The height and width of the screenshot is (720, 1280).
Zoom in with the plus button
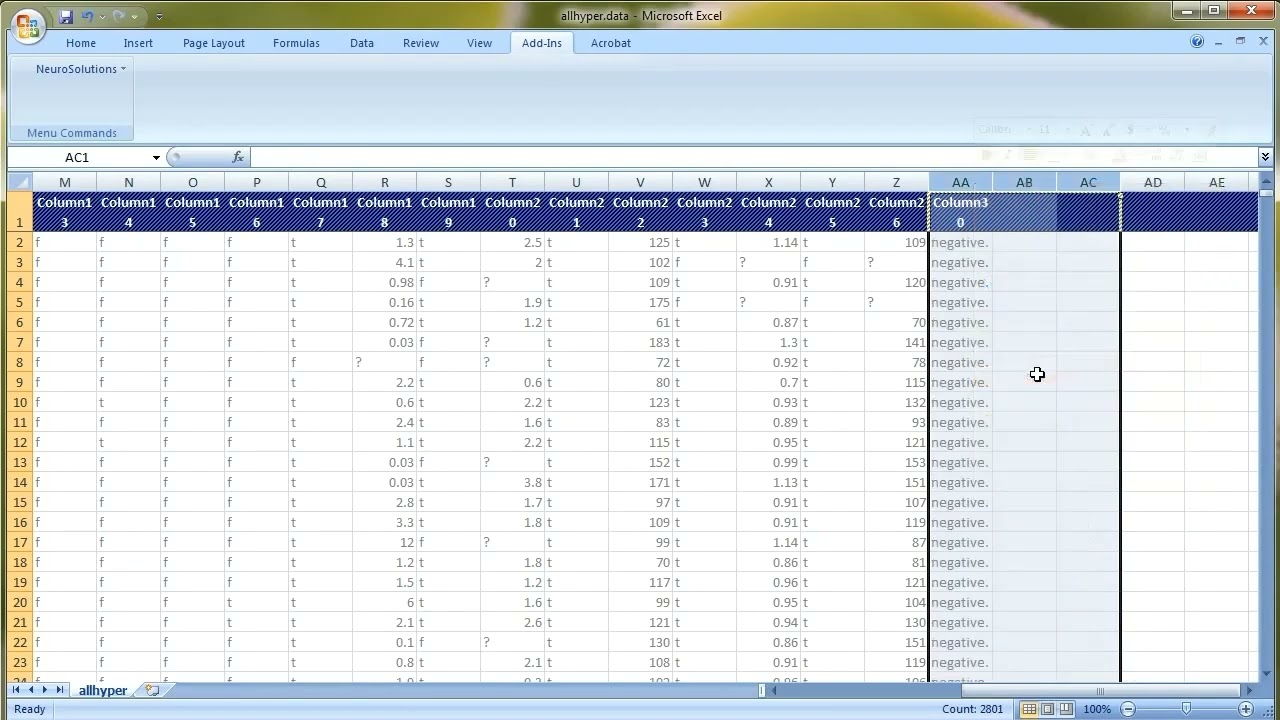(1245, 709)
